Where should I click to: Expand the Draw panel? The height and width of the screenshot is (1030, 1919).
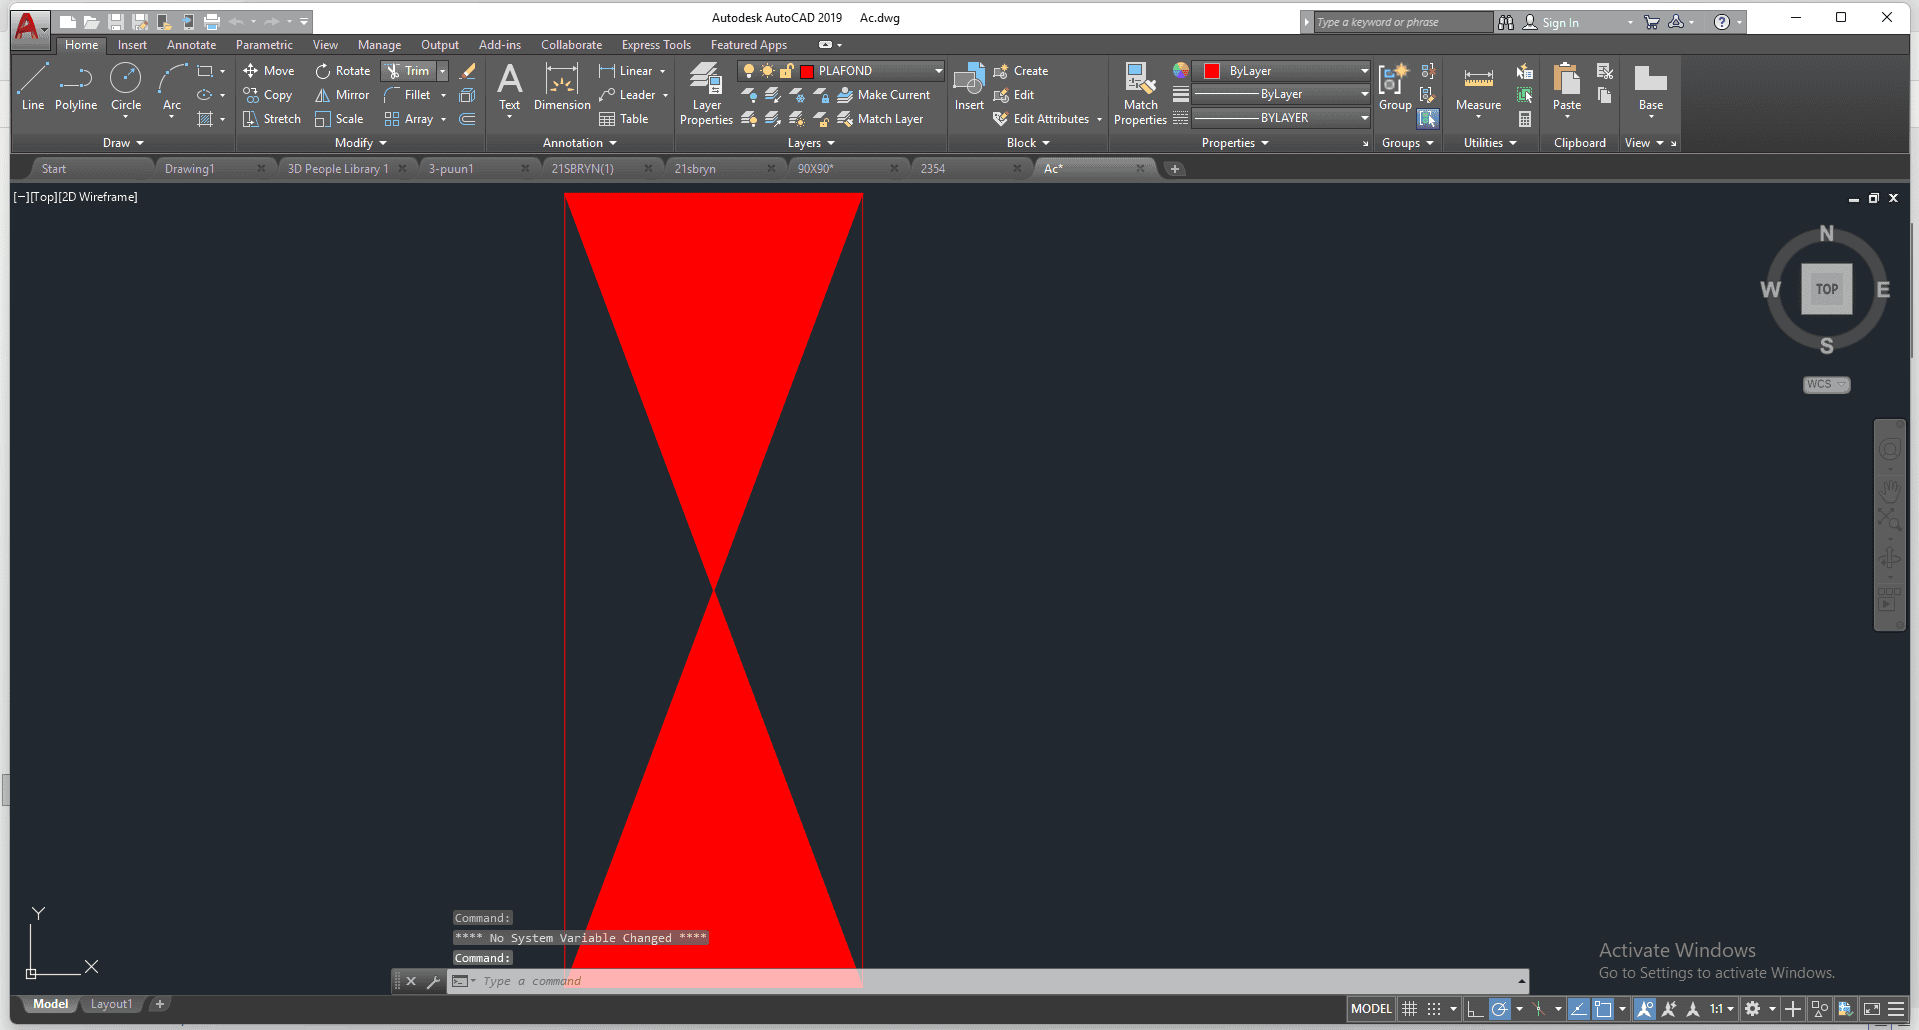click(x=123, y=143)
